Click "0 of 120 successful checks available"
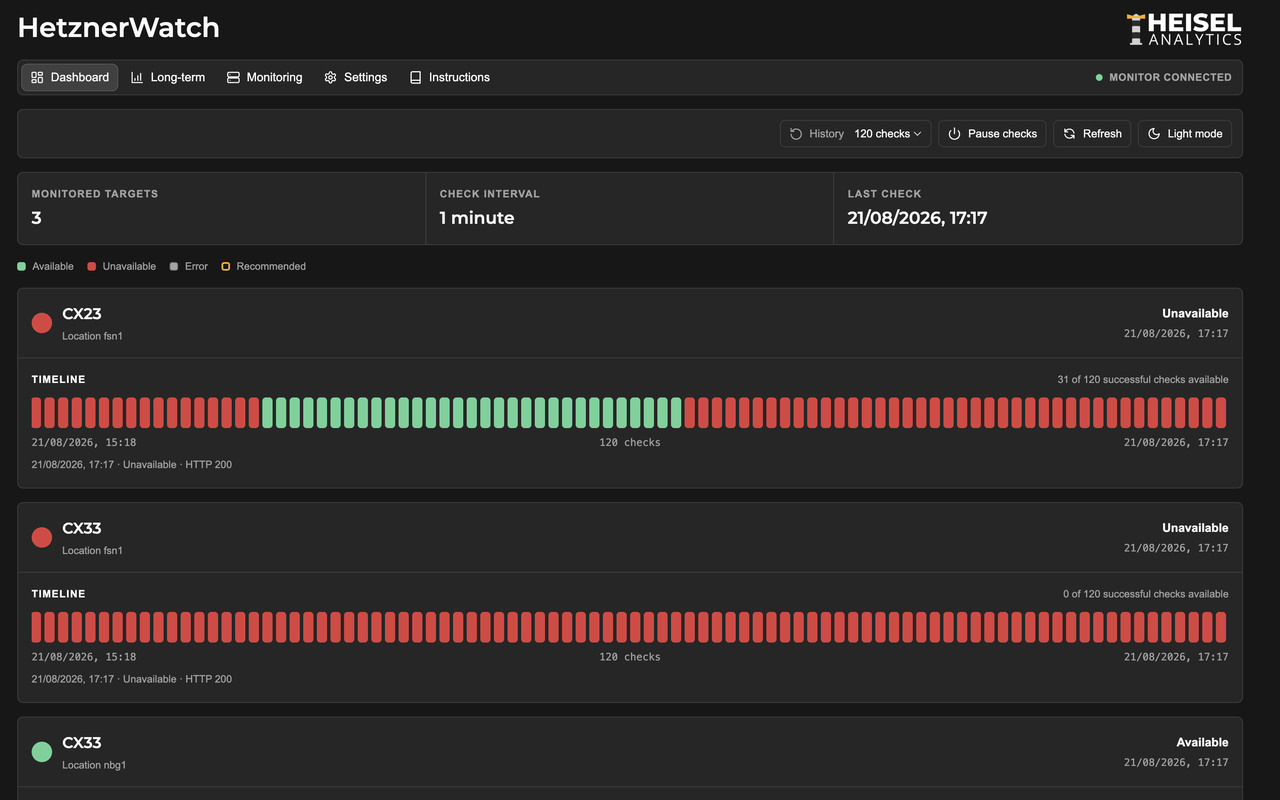 (x=1146, y=594)
